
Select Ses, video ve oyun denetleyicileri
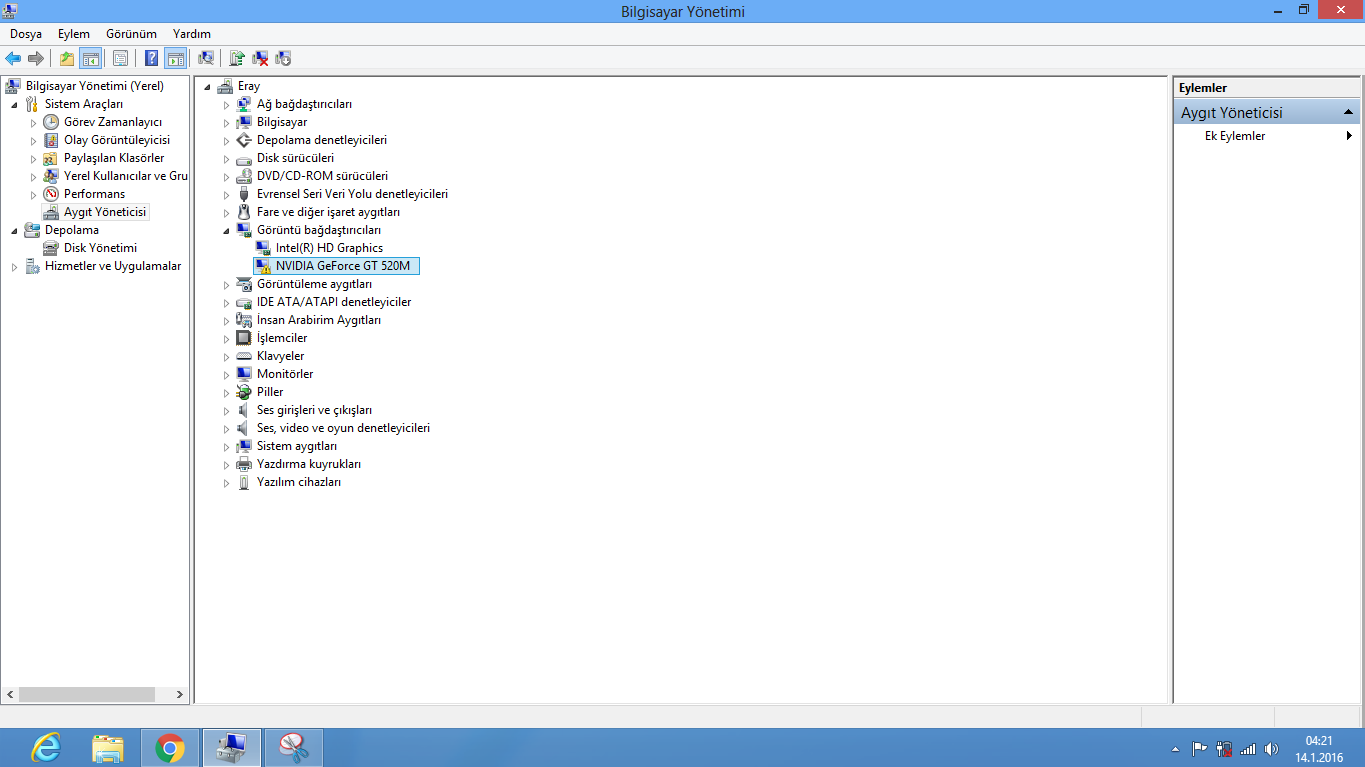[343, 428]
